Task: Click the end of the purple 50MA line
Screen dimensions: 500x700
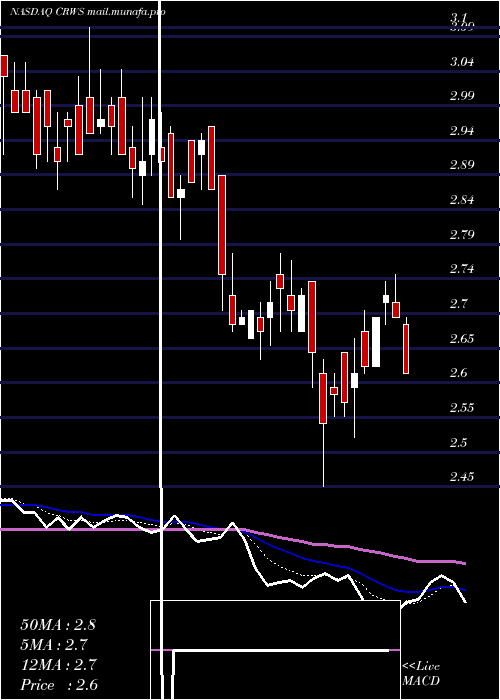Action: pos(465,563)
